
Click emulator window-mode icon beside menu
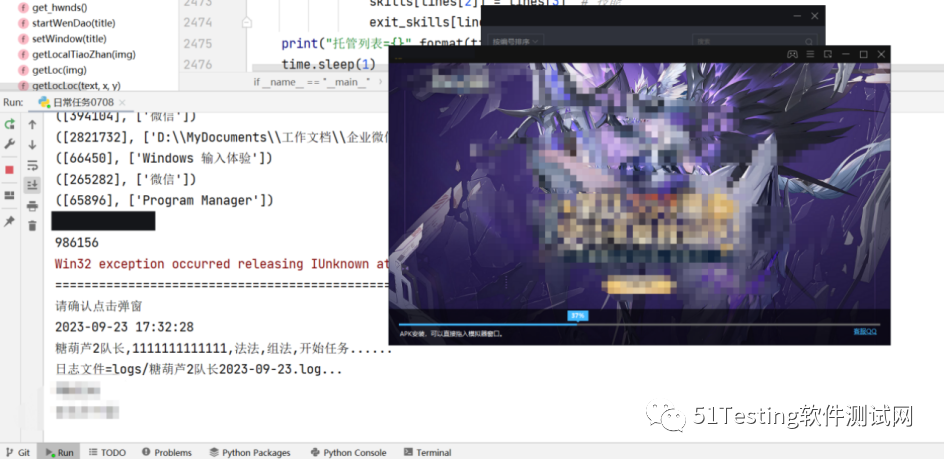pyautogui.click(x=828, y=54)
